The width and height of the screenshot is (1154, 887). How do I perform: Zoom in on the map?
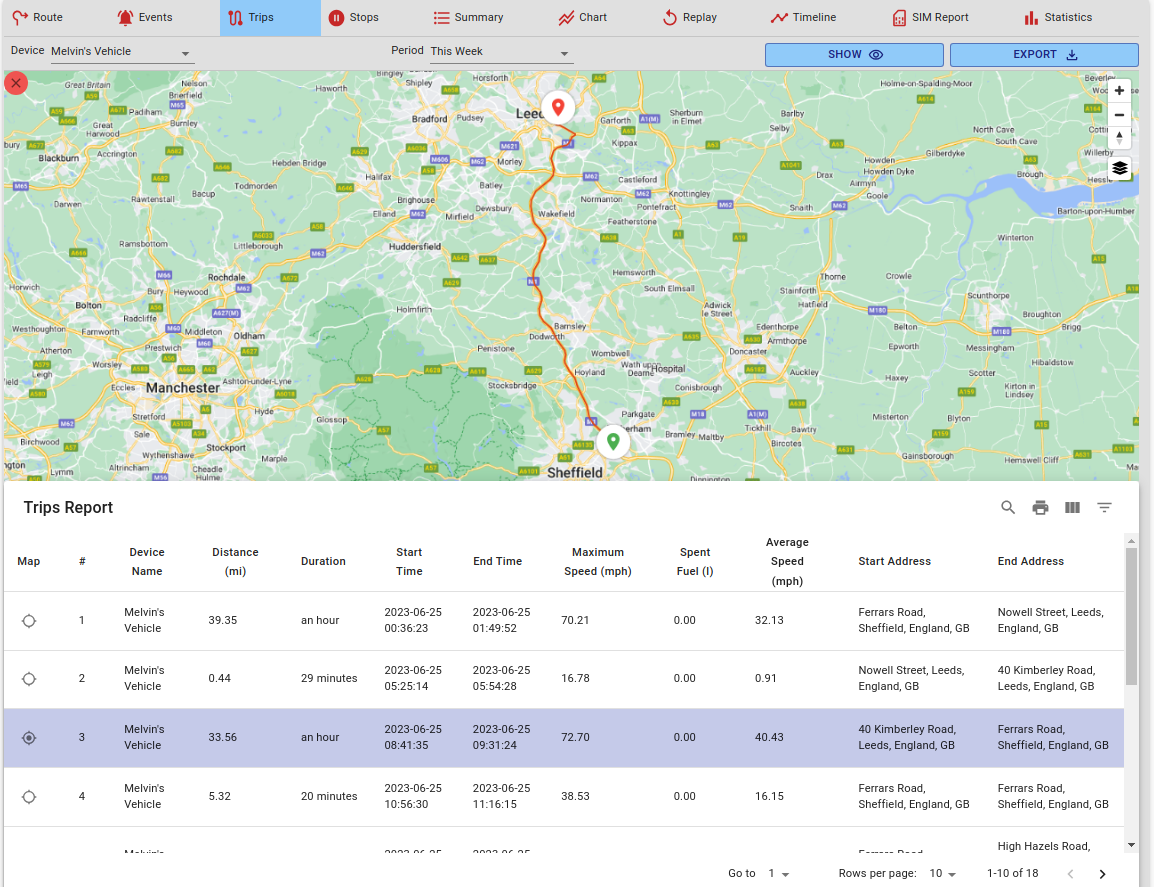pos(1119,91)
